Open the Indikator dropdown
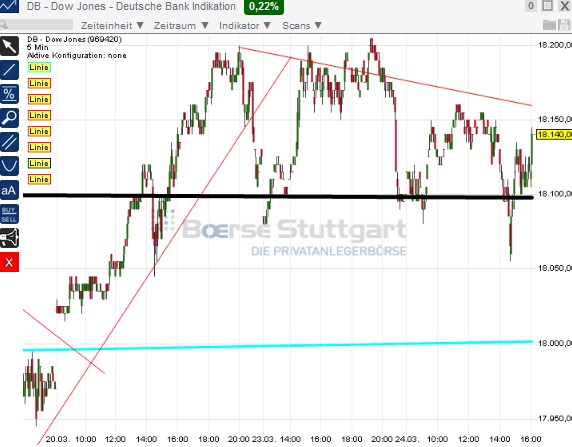 [245, 26]
